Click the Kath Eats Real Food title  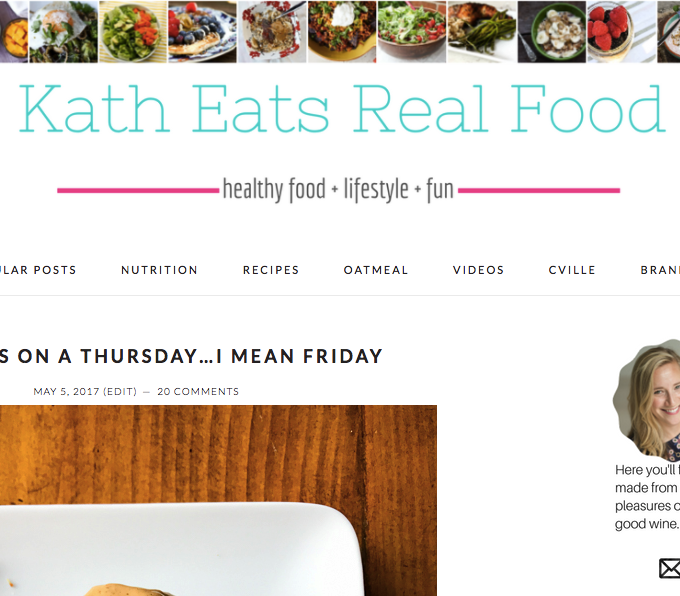342,108
